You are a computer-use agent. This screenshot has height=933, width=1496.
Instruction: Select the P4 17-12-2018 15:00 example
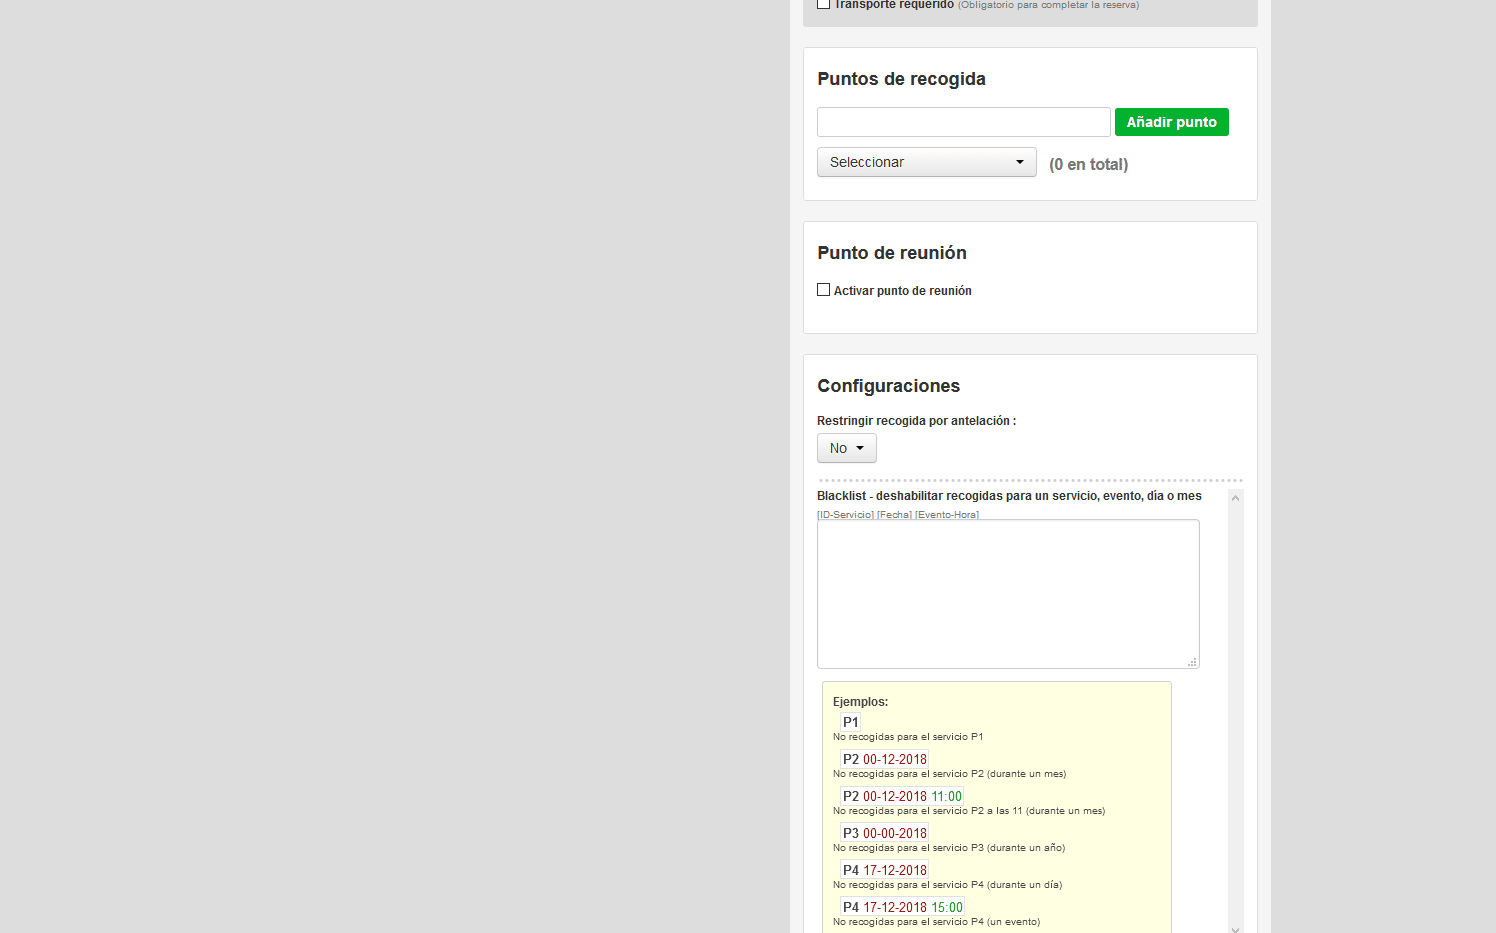point(902,907)
